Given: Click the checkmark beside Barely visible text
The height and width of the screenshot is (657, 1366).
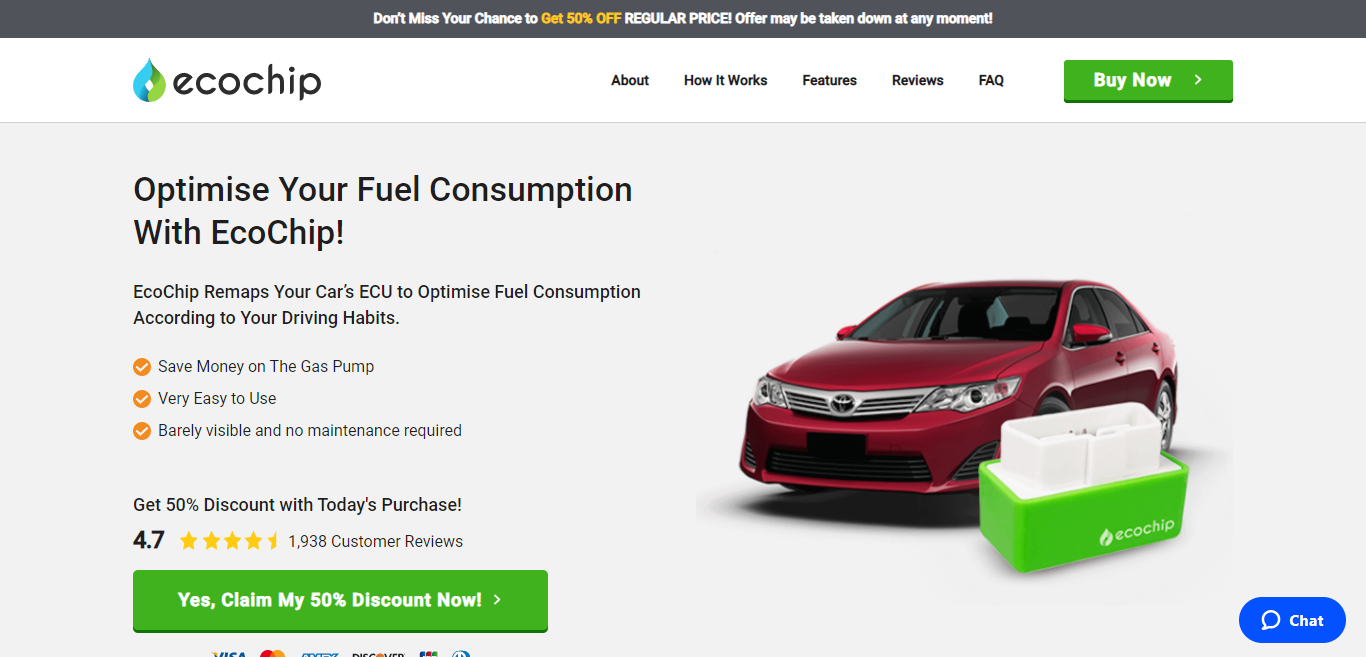Looking at the screenshot, I should (142, 430).
